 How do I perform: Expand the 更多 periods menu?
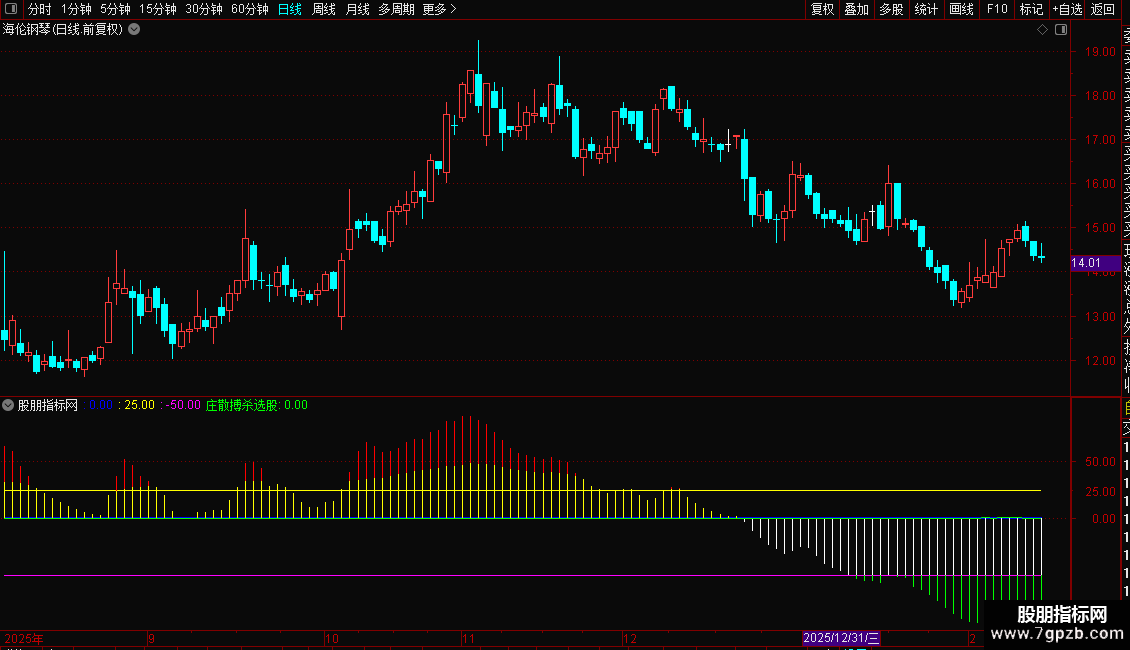(x=439, y=9)
